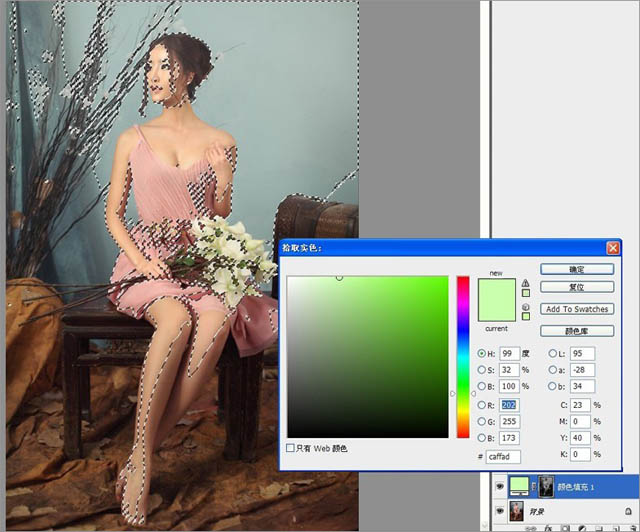Screen dimensions: 640x532
Task: Select the S (saturation) radio button
Action: [482, 370]
